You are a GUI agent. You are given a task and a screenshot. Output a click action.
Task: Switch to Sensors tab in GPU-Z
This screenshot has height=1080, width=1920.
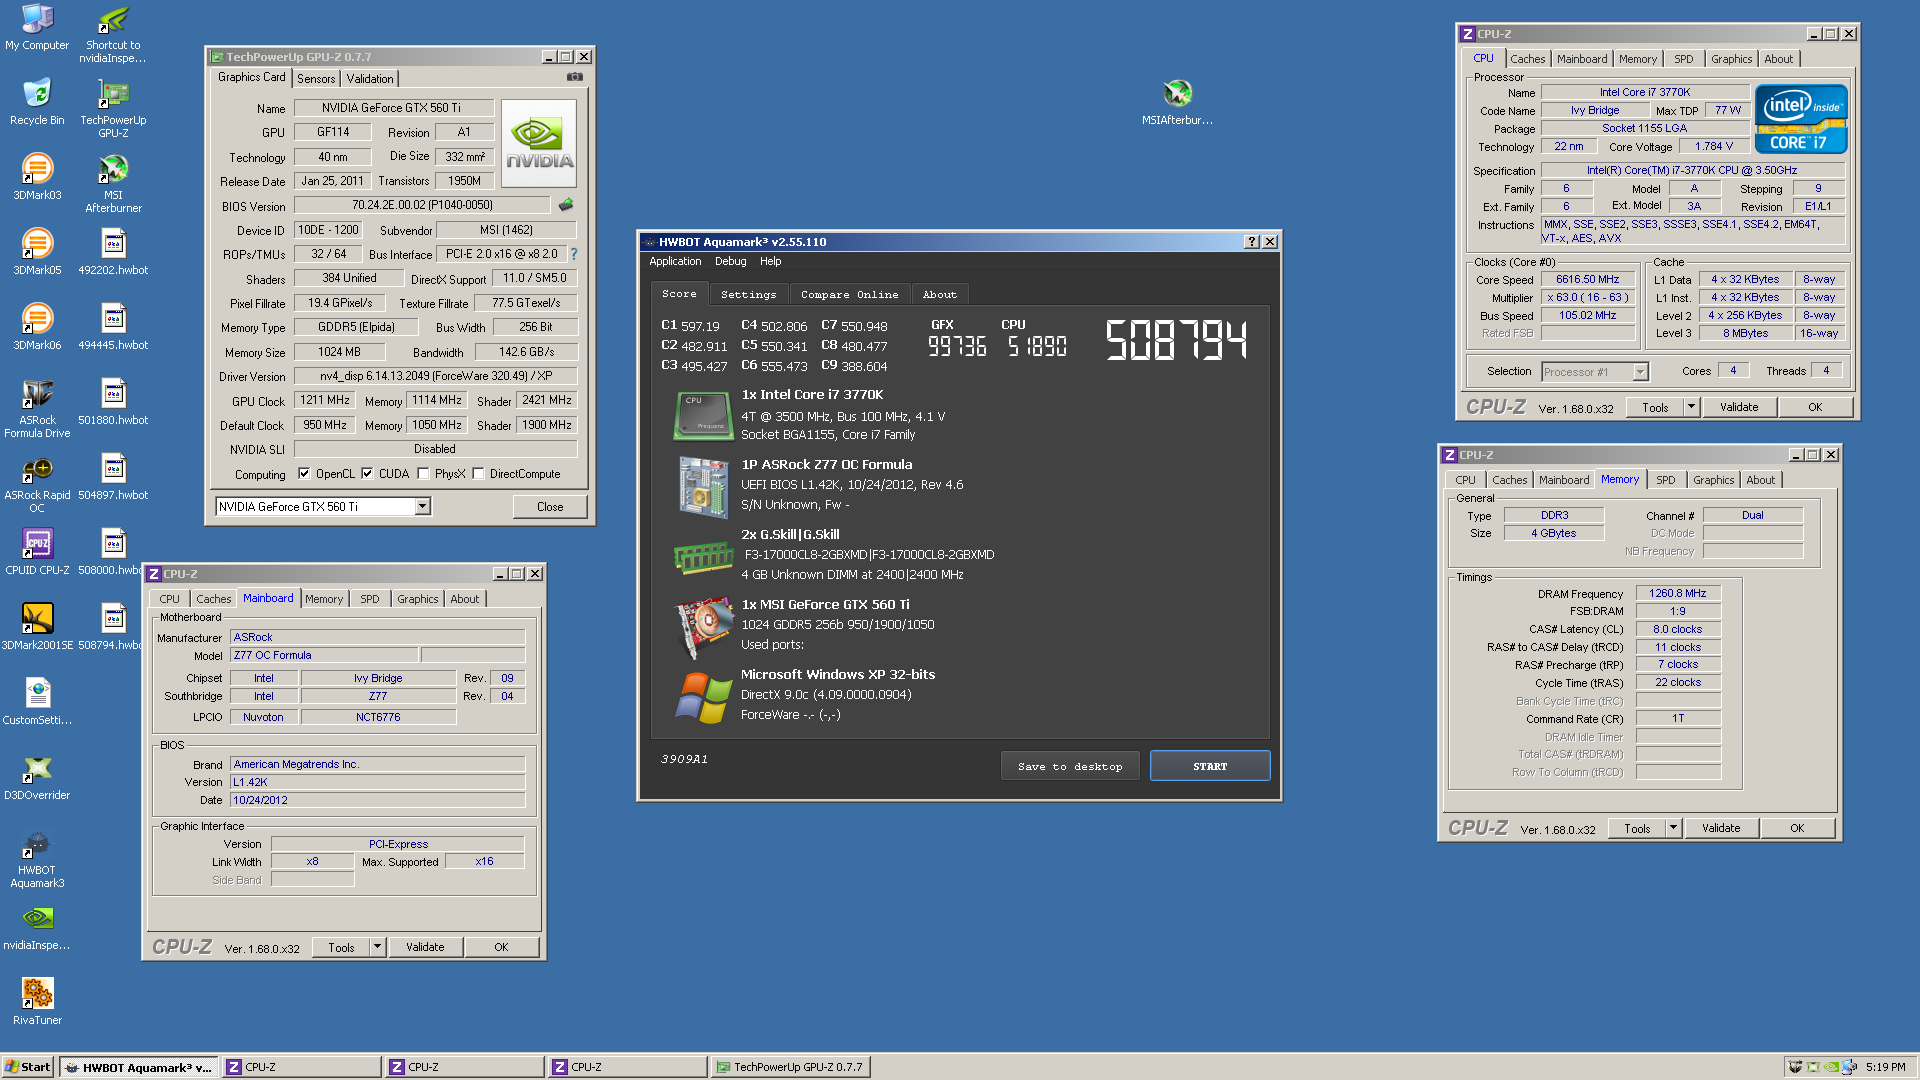coord(316,79)
